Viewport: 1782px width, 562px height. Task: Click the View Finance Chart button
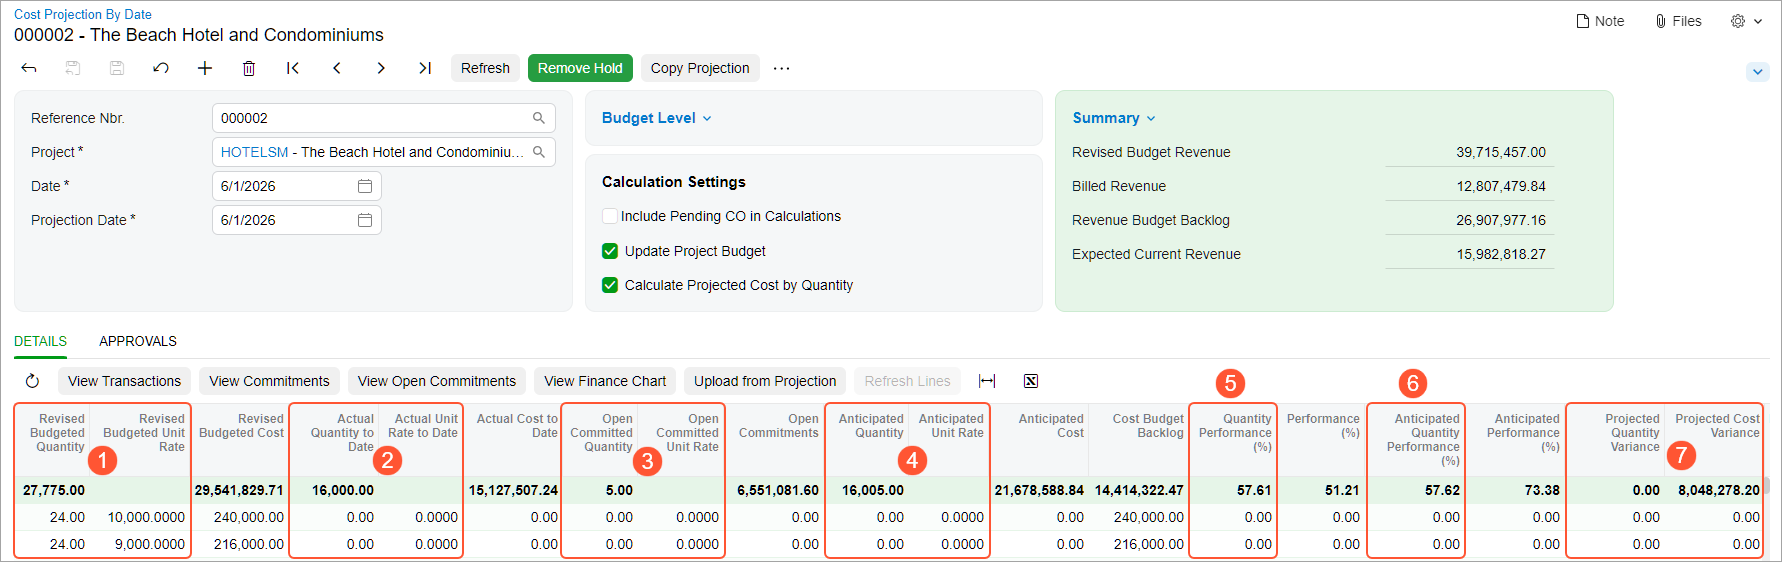[605, 381]
